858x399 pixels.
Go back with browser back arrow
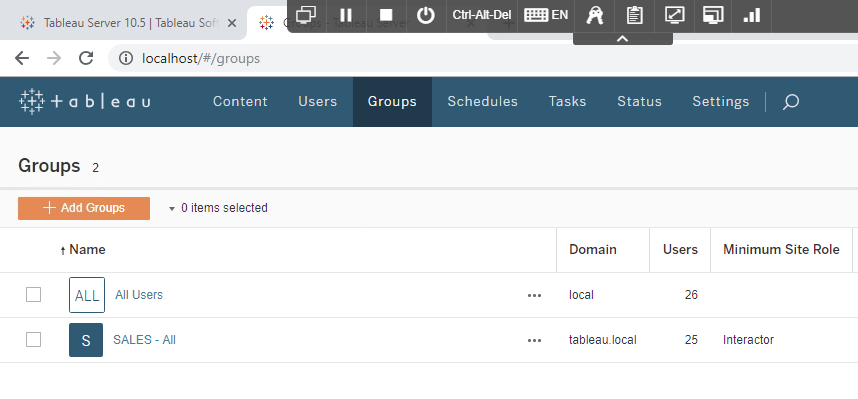click(x=22, y=58)
